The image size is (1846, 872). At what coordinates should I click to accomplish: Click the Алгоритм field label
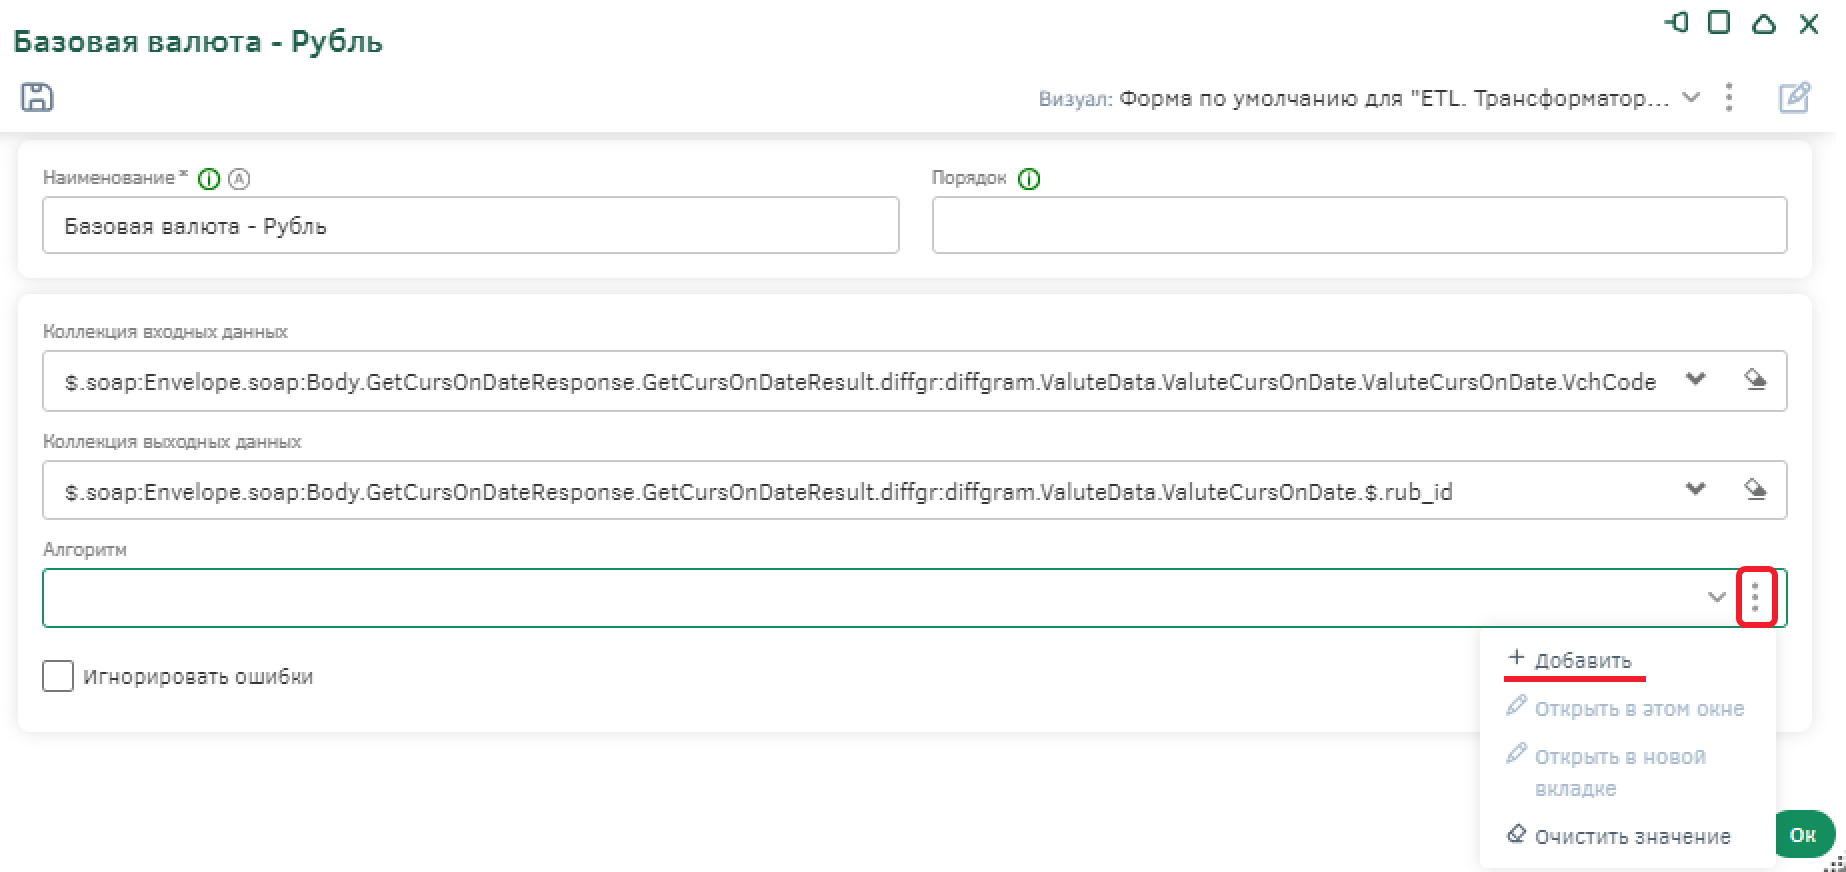pyautogui.click(x=85, y=549)
